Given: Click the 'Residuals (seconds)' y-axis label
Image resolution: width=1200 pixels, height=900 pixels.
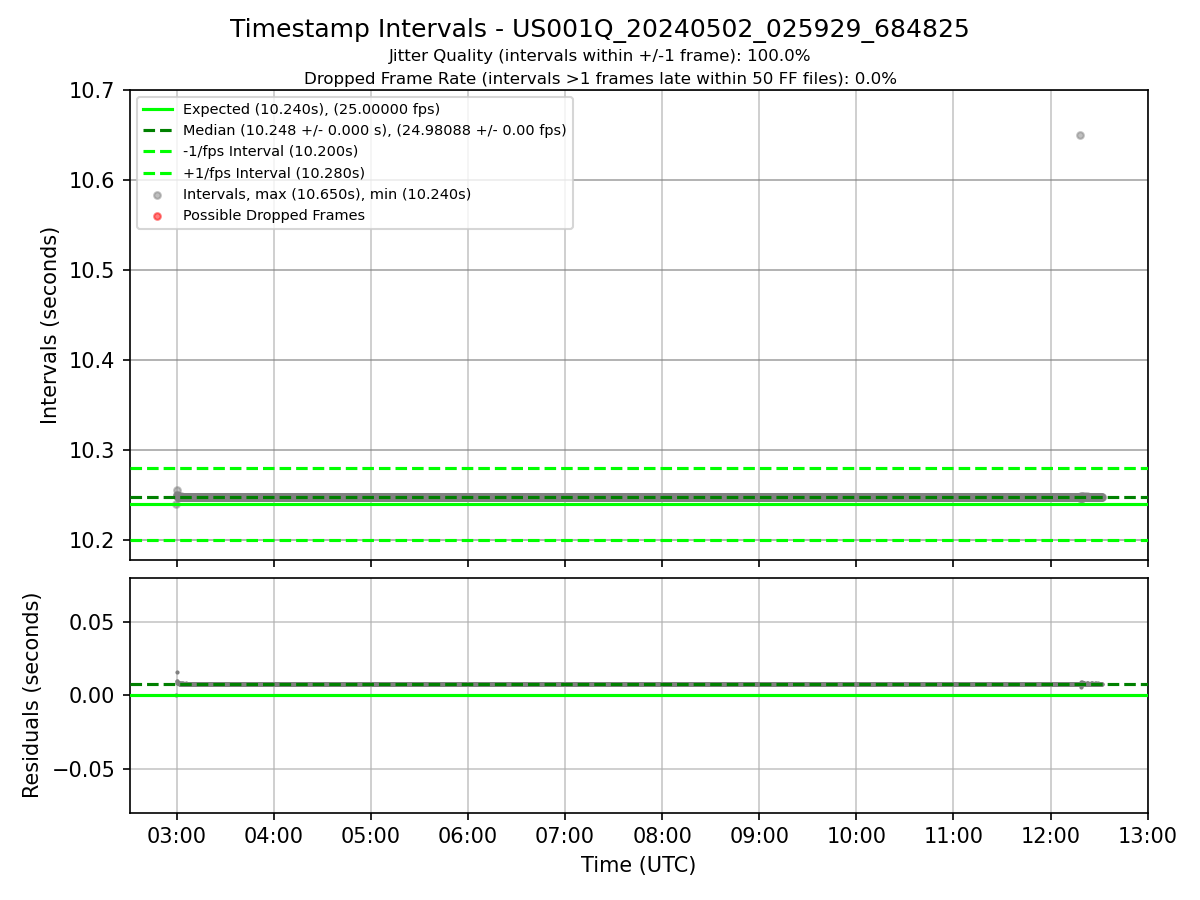Looking at the screenshot, I should pos(32,695).
